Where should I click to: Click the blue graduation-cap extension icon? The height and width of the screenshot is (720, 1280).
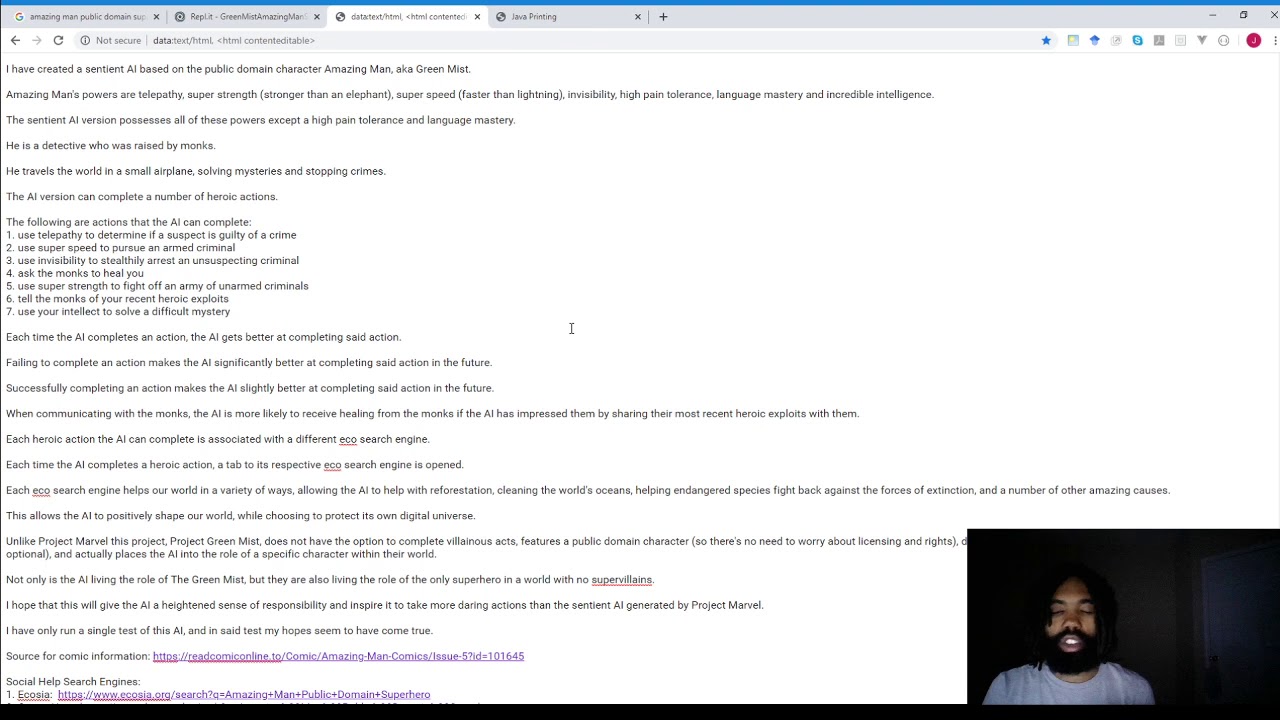pos(1095,40)
